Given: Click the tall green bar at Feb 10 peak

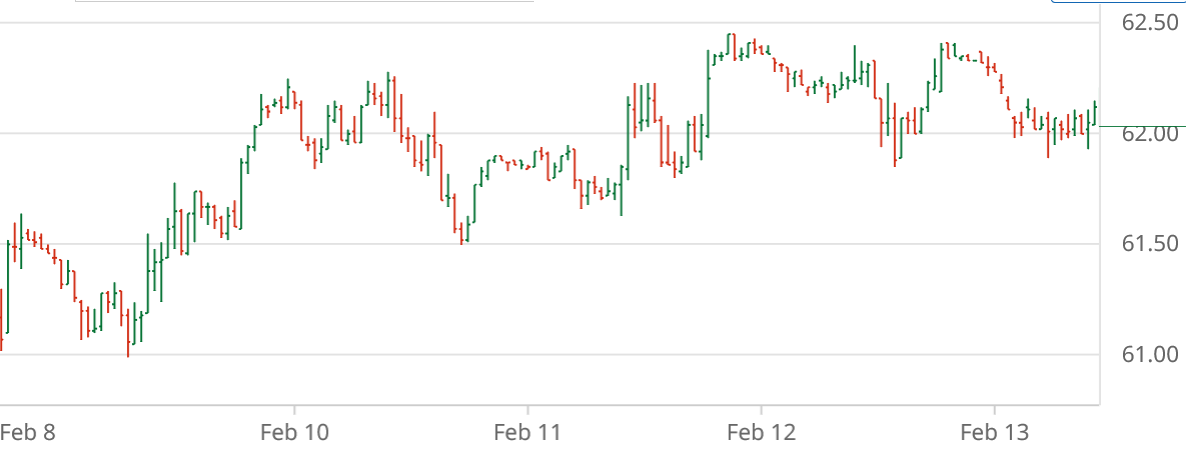Looking at the screenshot, I should click(288, 92).
